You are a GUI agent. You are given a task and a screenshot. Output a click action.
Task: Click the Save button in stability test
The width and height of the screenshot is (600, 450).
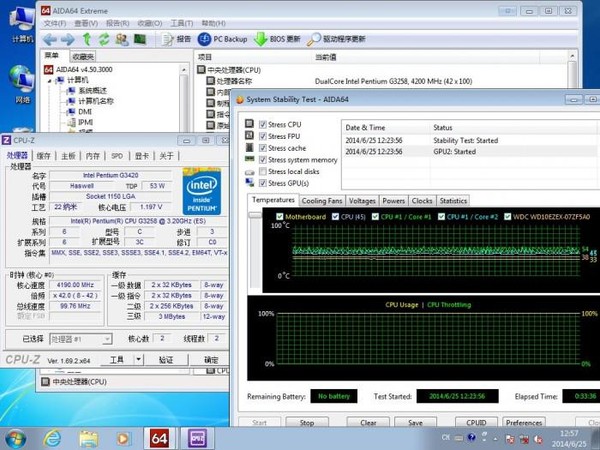[415, 422]
